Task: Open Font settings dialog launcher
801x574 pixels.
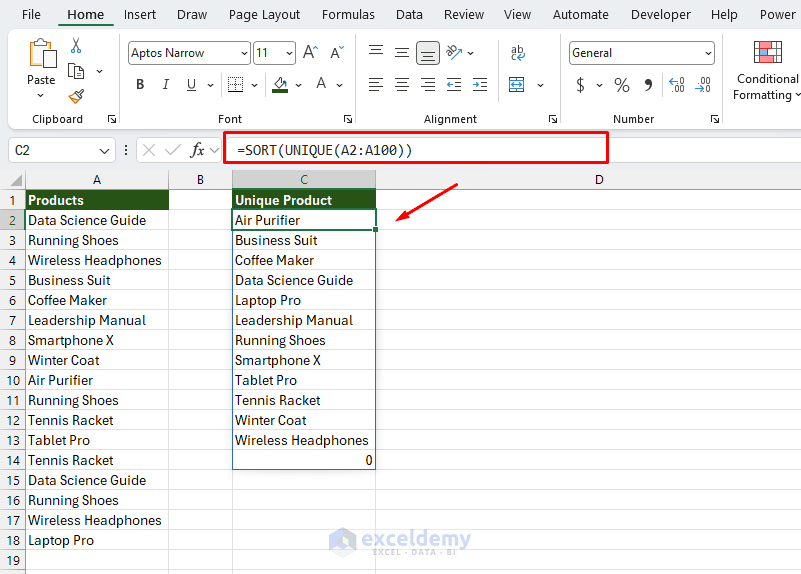Action: coord(348,119)
